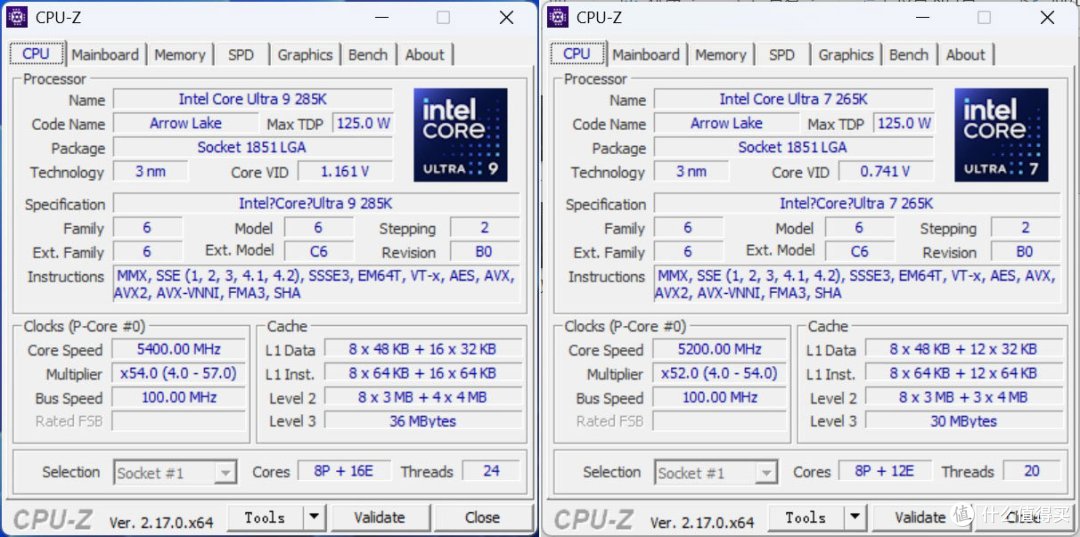Select CPU tab in left CPU-Z window
Image resolution: width=1080 pixels, height=537 pixels.
pos(36,54)
